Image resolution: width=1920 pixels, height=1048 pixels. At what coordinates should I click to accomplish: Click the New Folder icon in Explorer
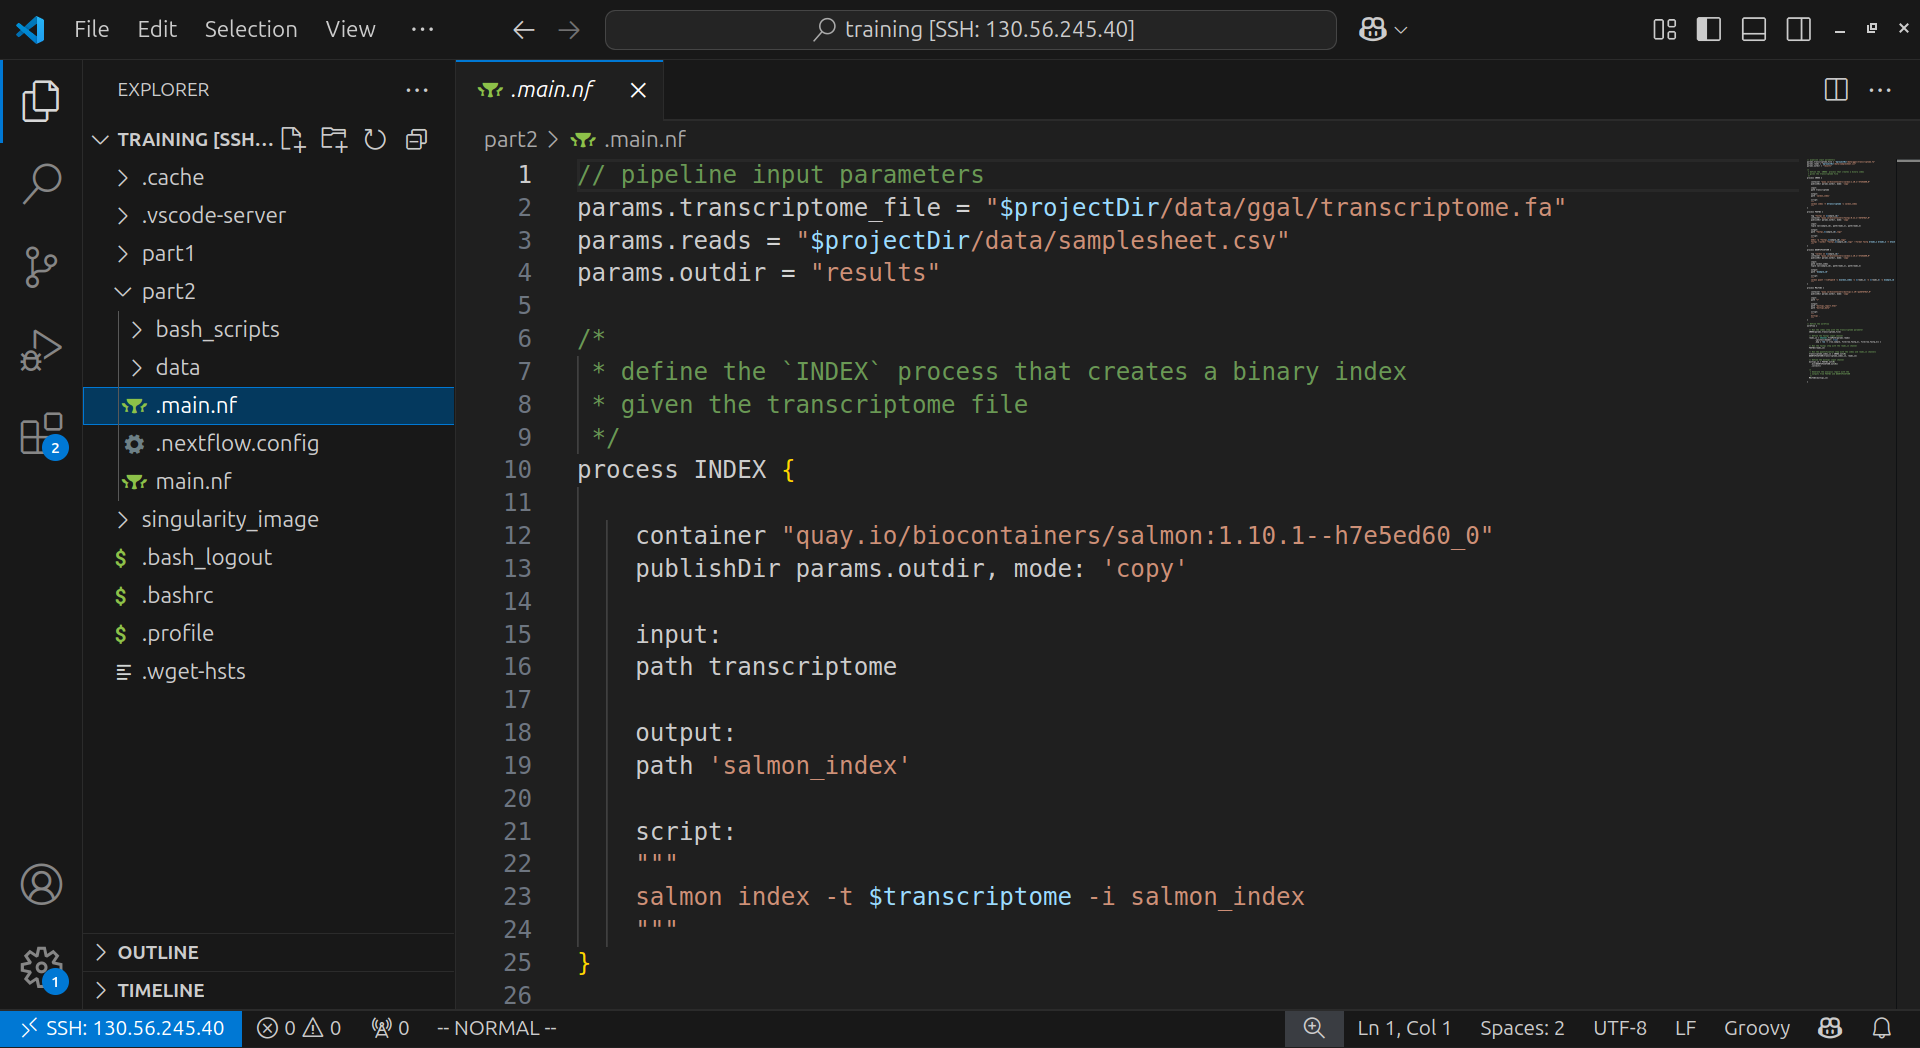coord(334,139)
